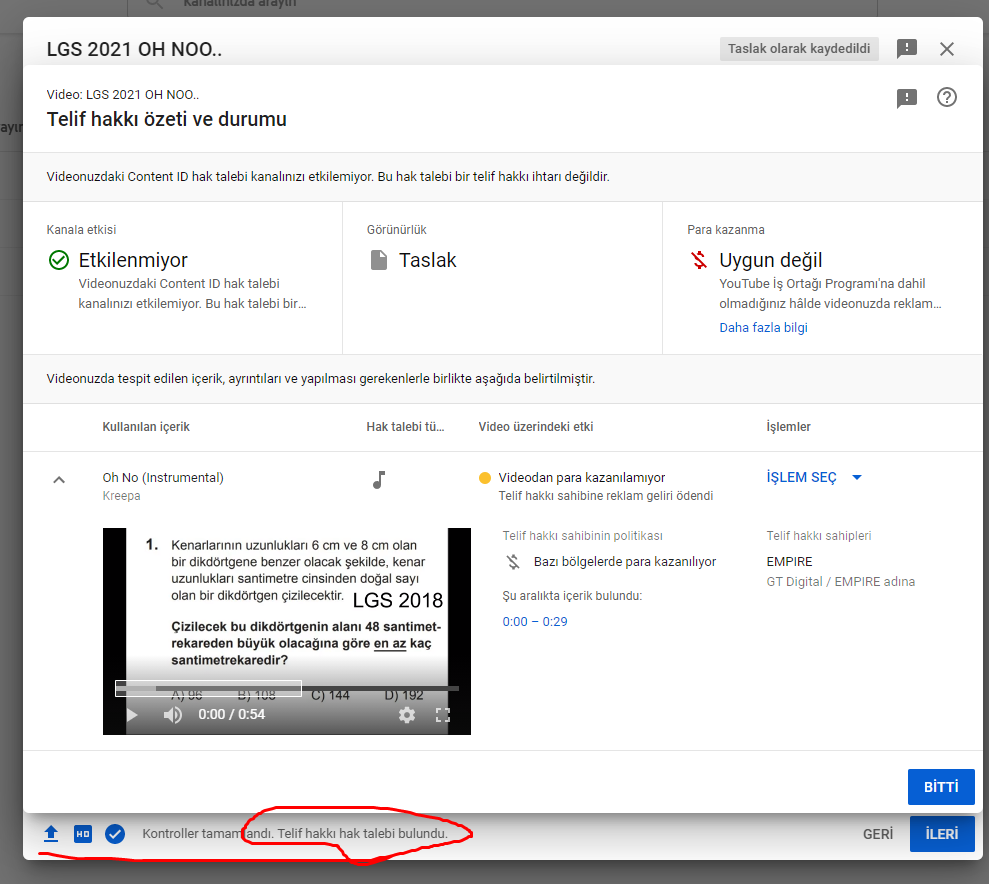Click the 'Video üzerindeki etki' column header
Screen dimensions: 989x884
535,427
